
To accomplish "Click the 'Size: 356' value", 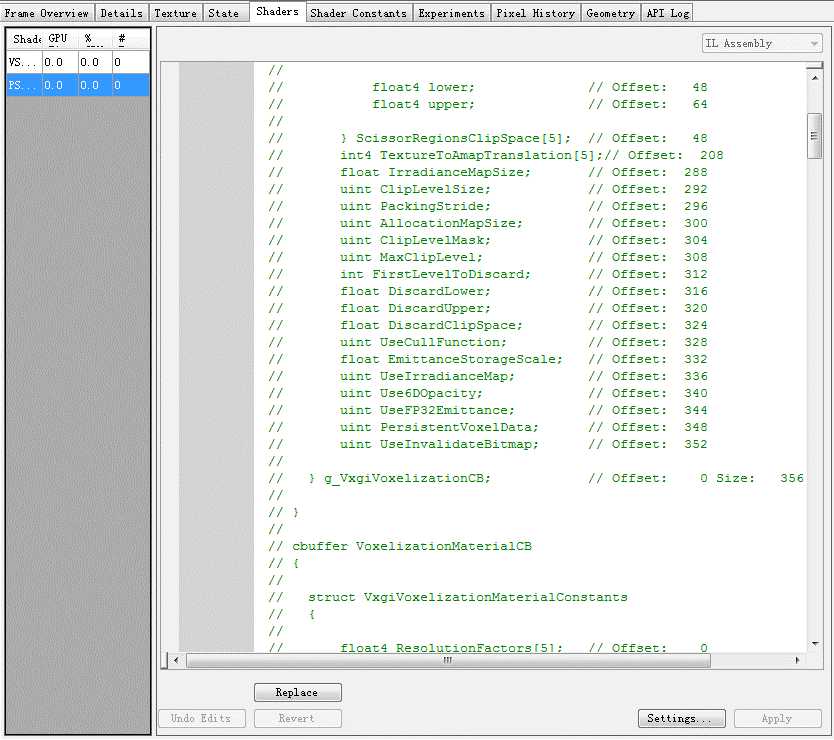I will point(760,479).
